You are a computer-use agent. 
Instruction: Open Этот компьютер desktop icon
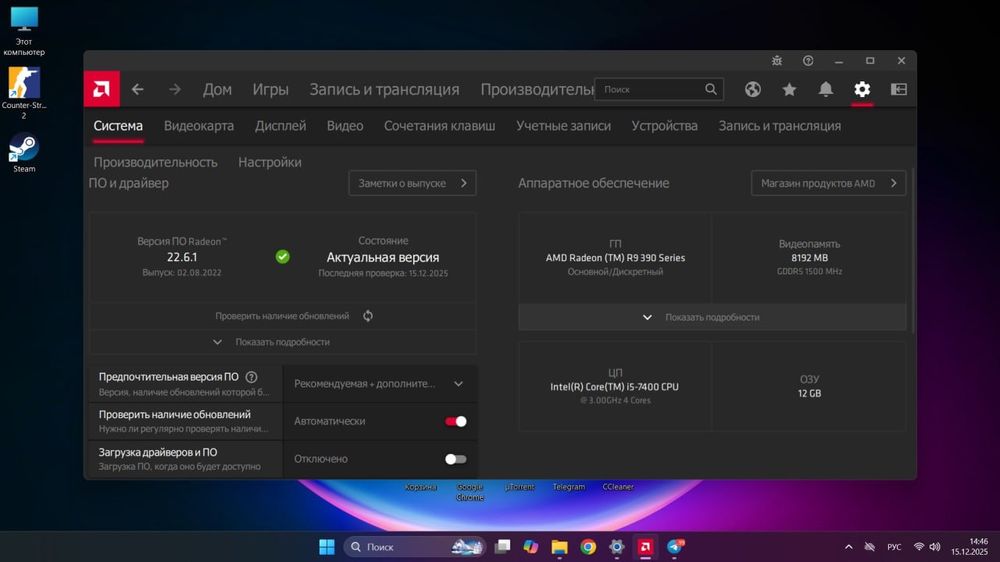tap(24, 31)
